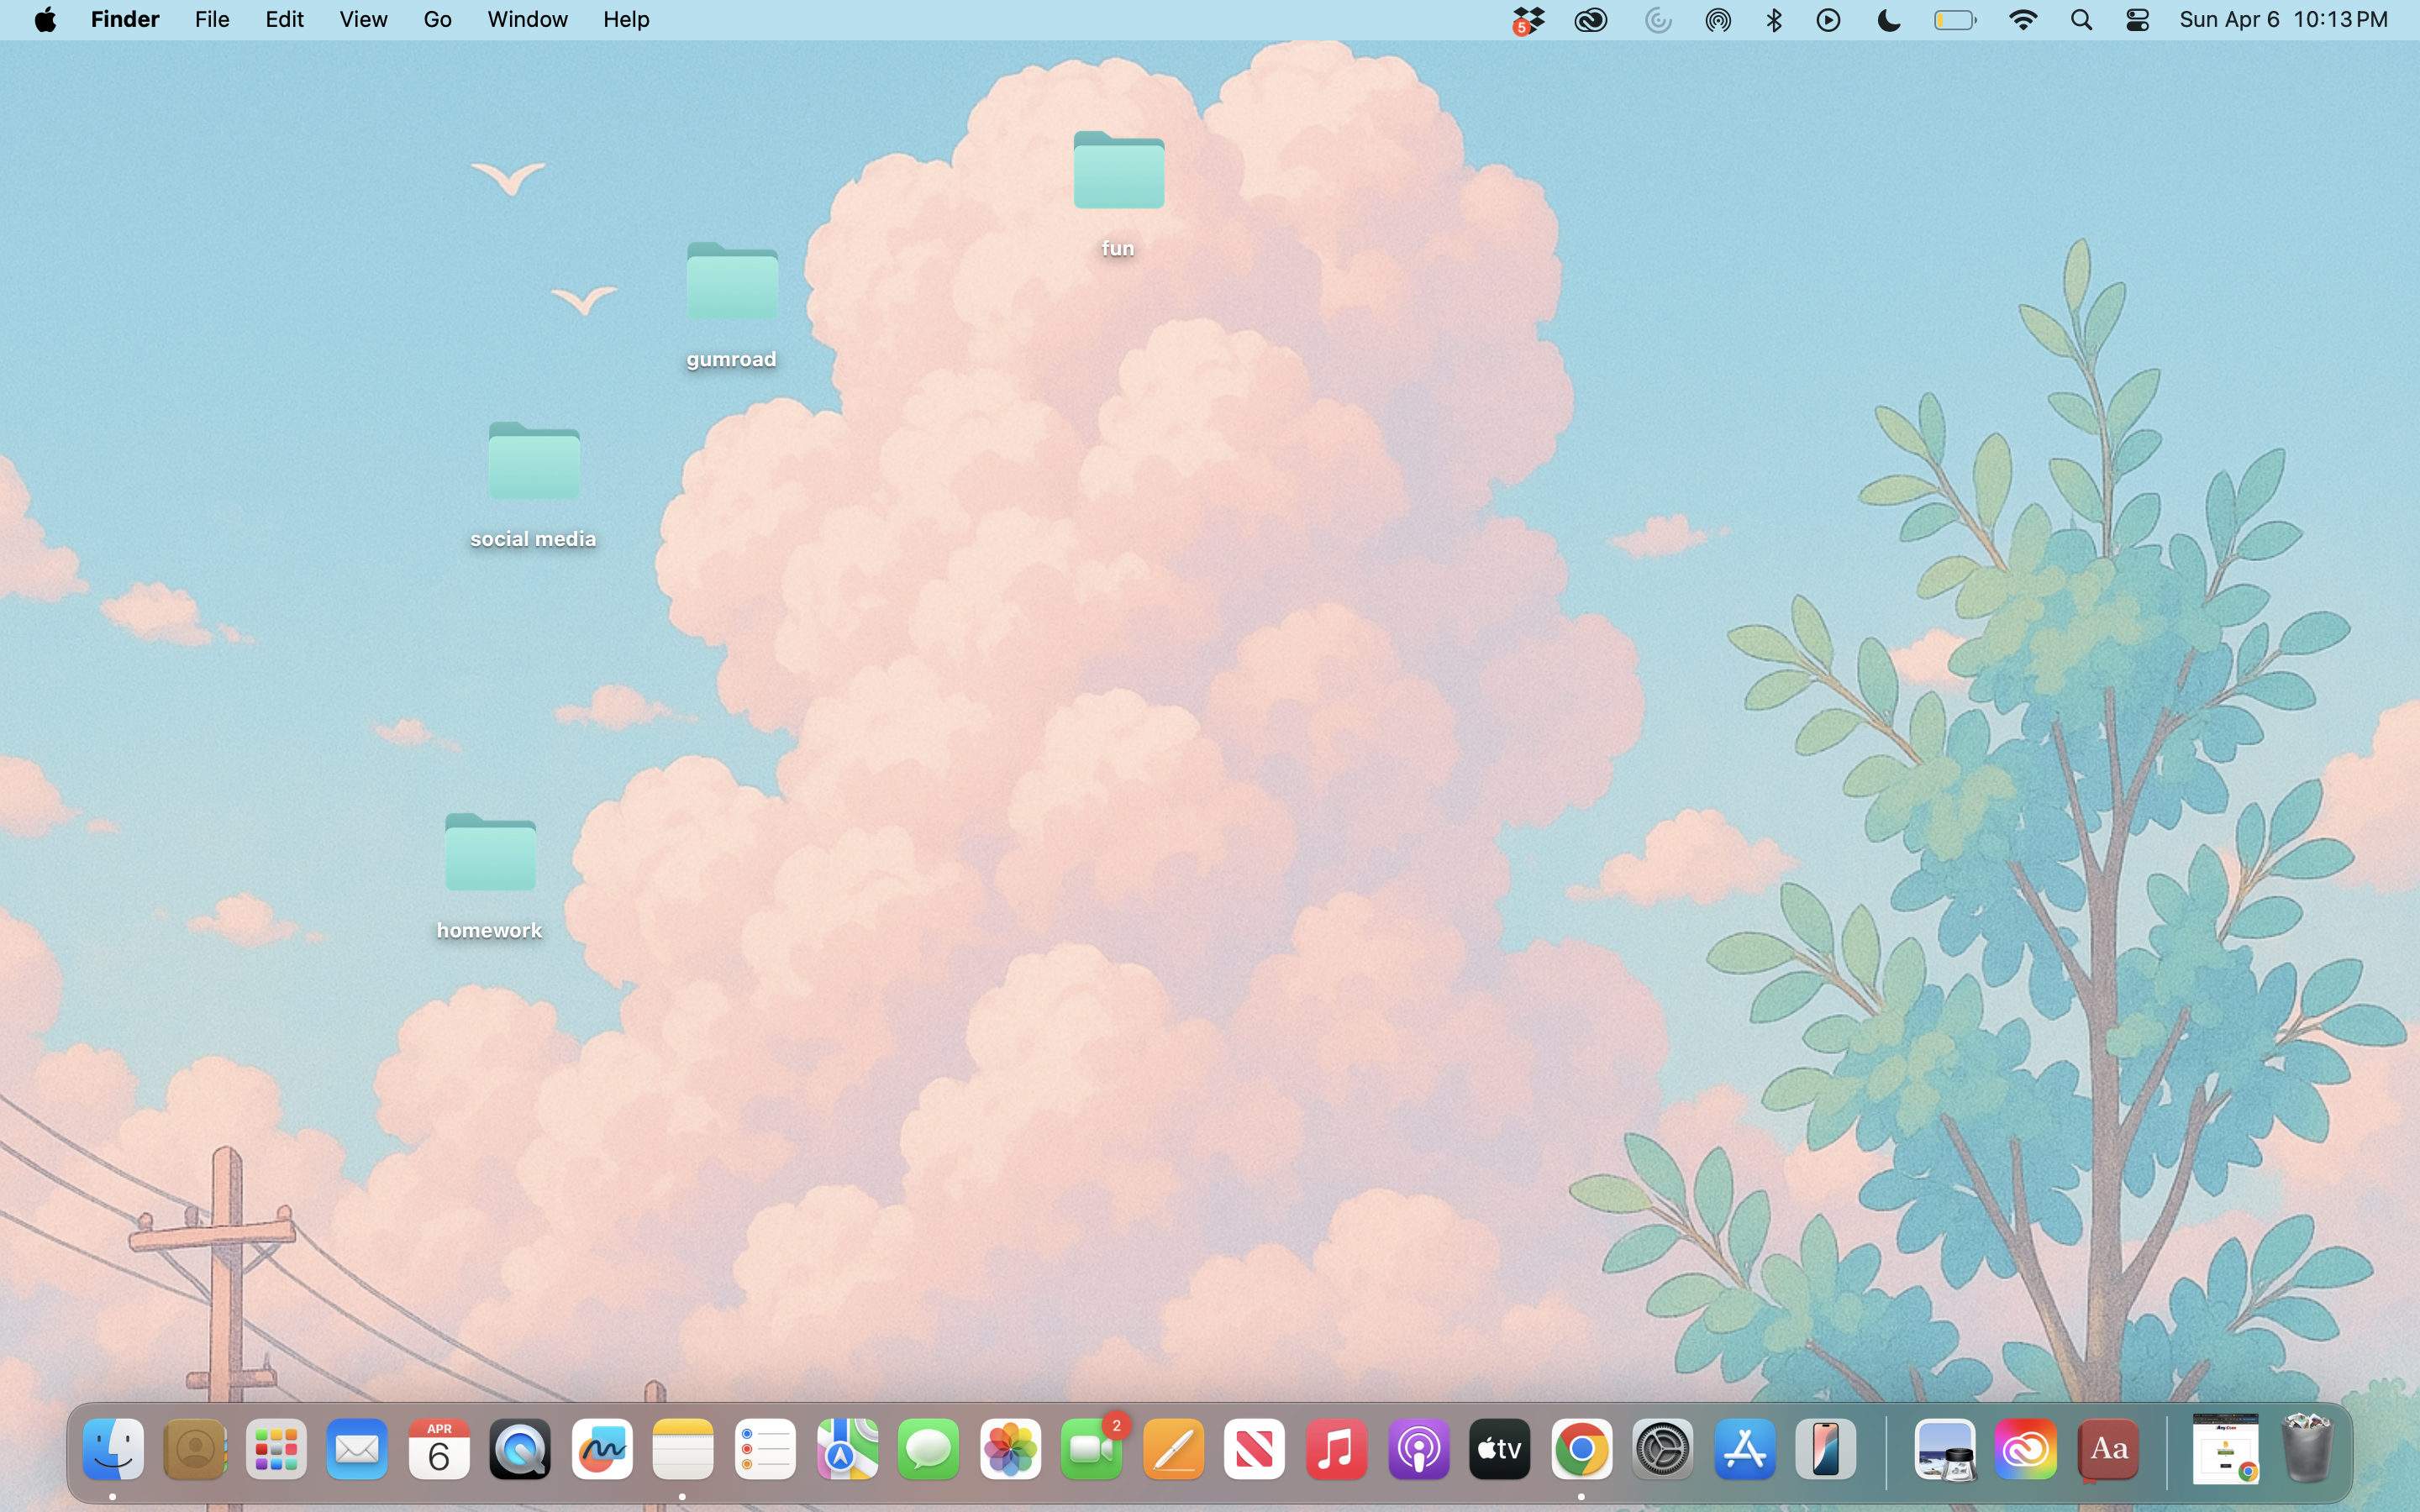Open the News app in the Dock
Screen dimensions: 2420x1512
(x=1255, y=1449)
